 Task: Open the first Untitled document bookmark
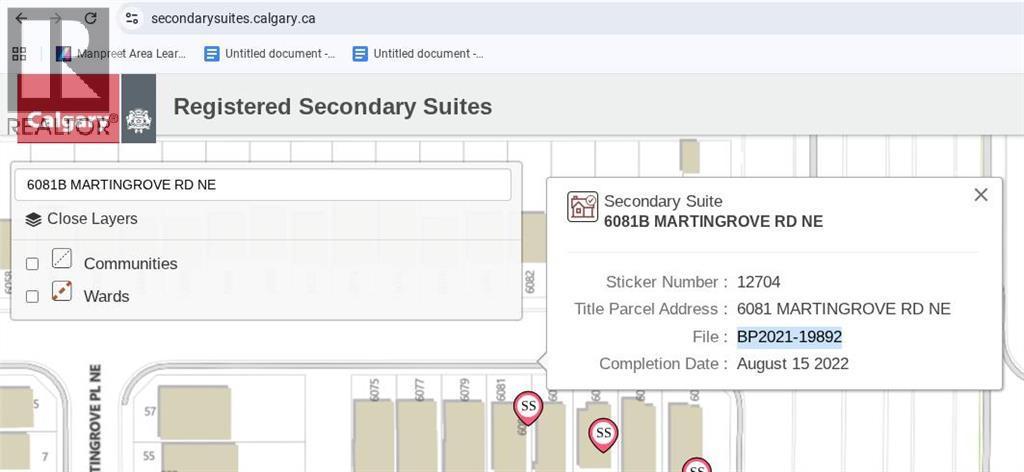pos(269,53)
